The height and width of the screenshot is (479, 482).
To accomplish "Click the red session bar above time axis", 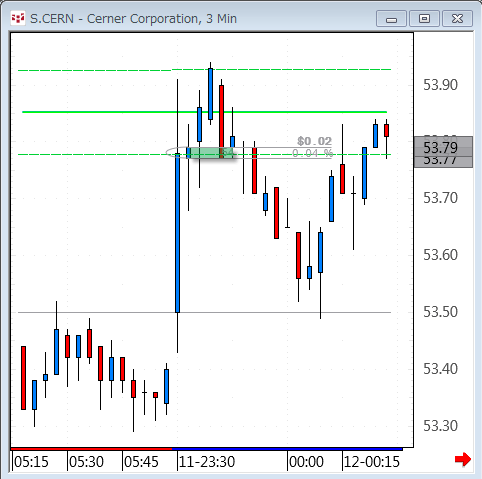I will click(x=91, y=449).
